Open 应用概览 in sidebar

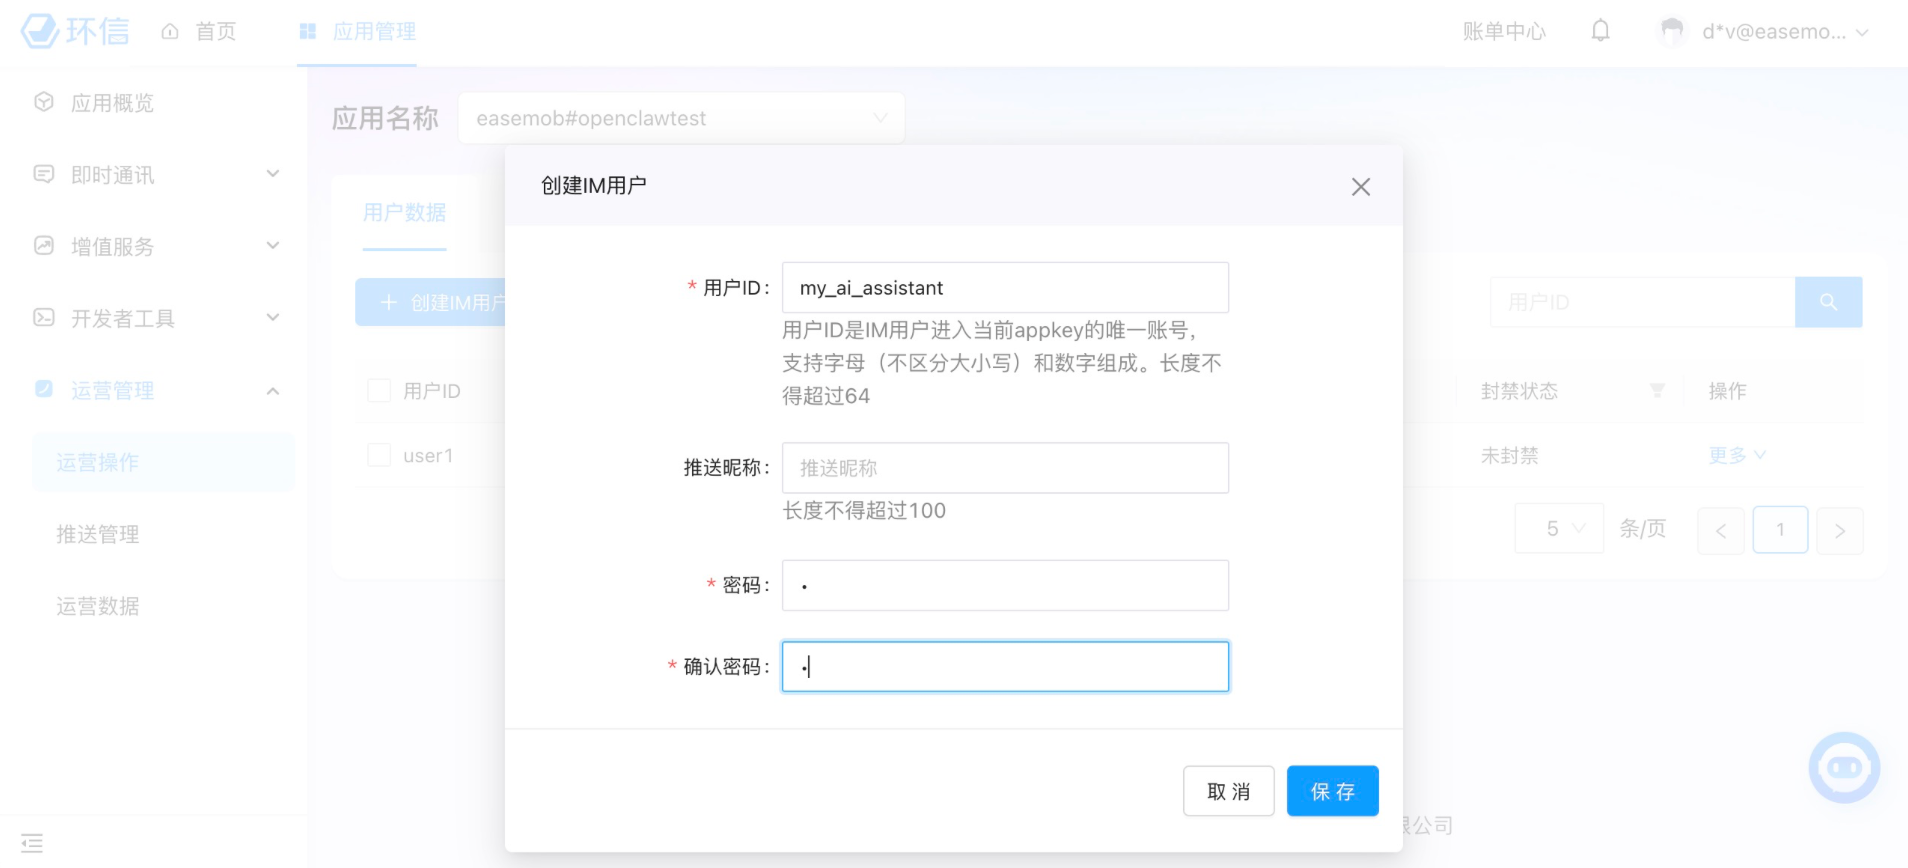(x=112, y=102)
